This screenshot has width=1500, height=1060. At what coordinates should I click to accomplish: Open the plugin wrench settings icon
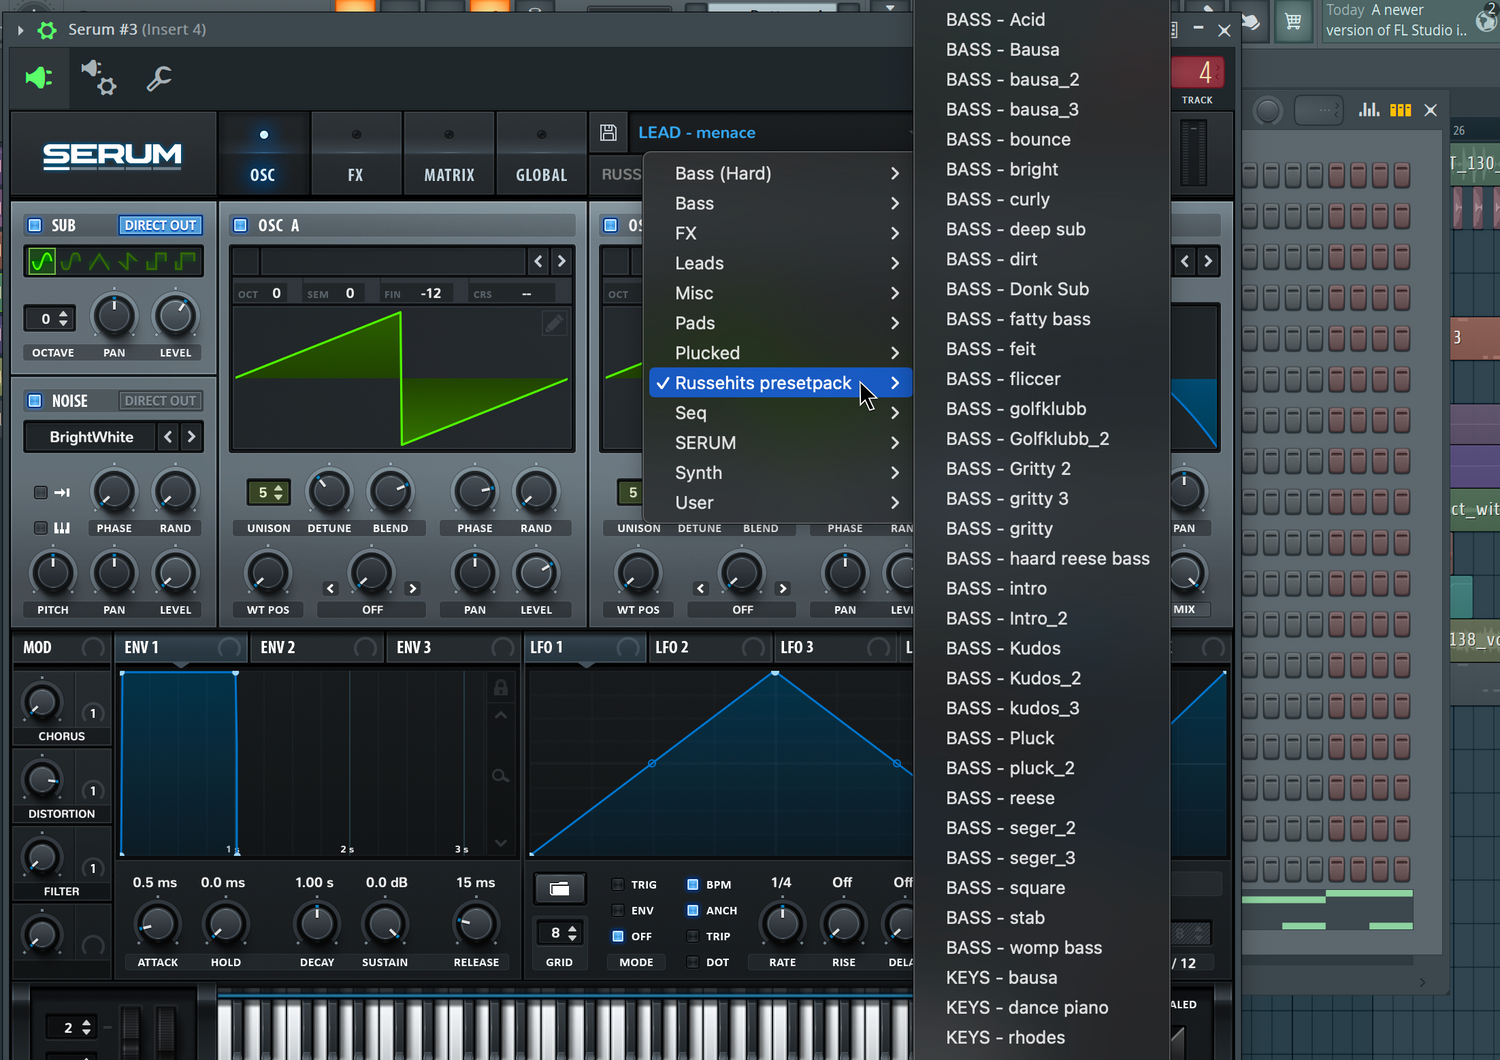(159, 78)
